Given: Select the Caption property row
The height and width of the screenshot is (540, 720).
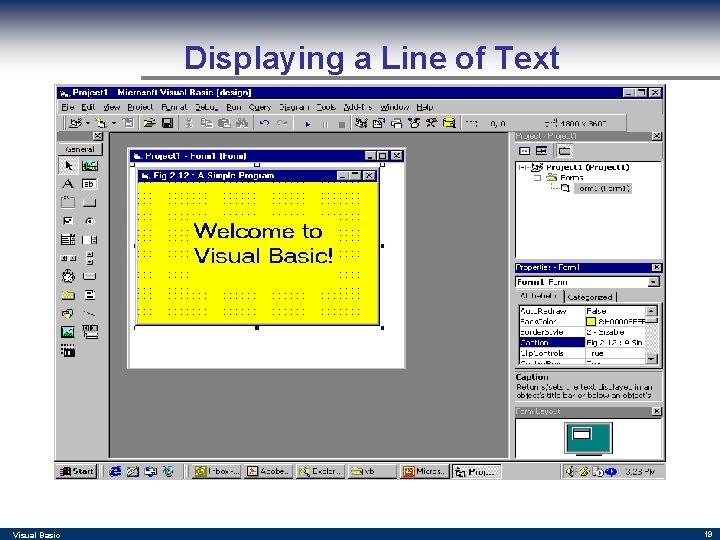Looking at the screenshot, I should 582,343.
